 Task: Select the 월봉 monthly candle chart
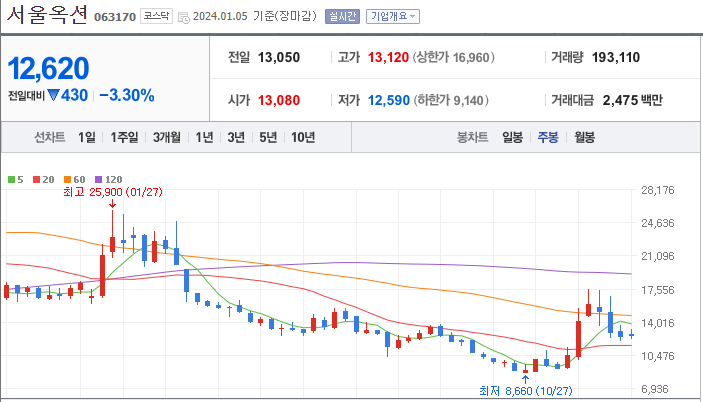coord(584,137)
